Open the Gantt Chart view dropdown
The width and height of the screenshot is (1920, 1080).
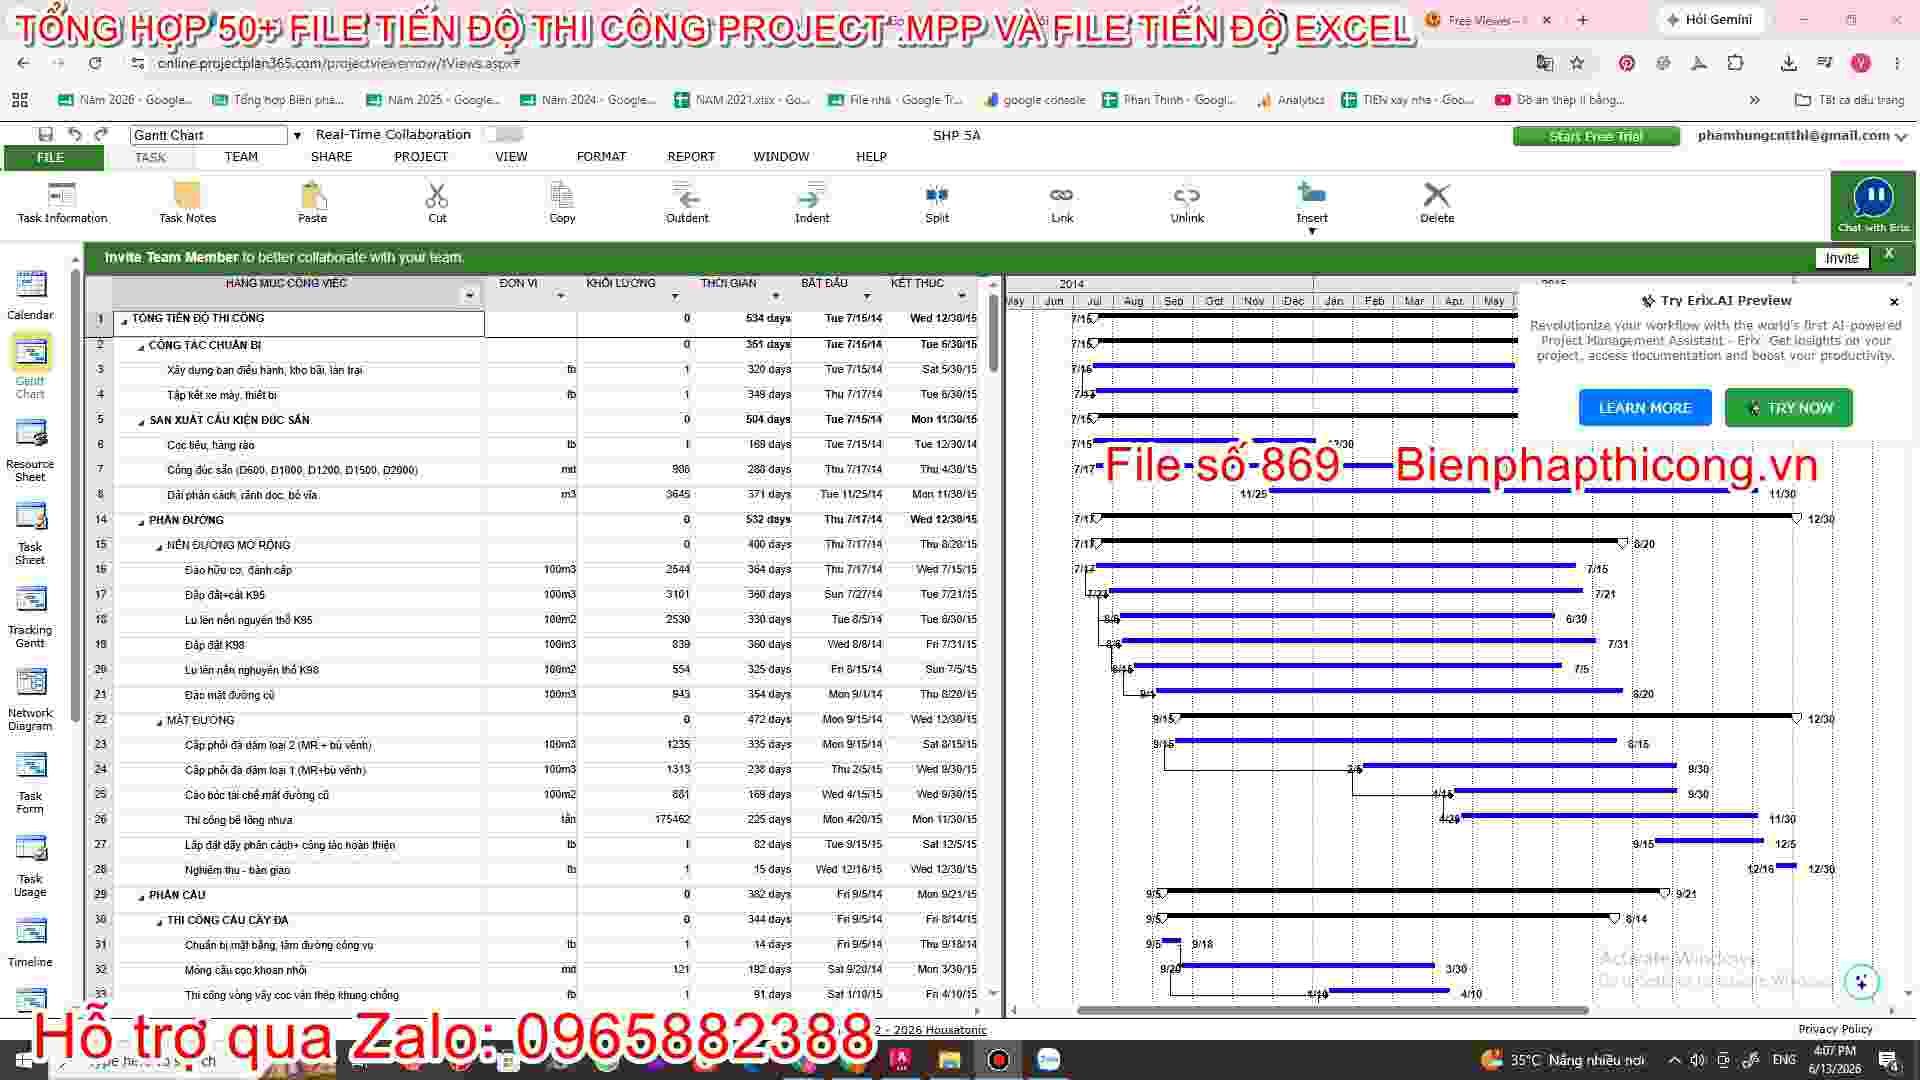pos(297,136)
